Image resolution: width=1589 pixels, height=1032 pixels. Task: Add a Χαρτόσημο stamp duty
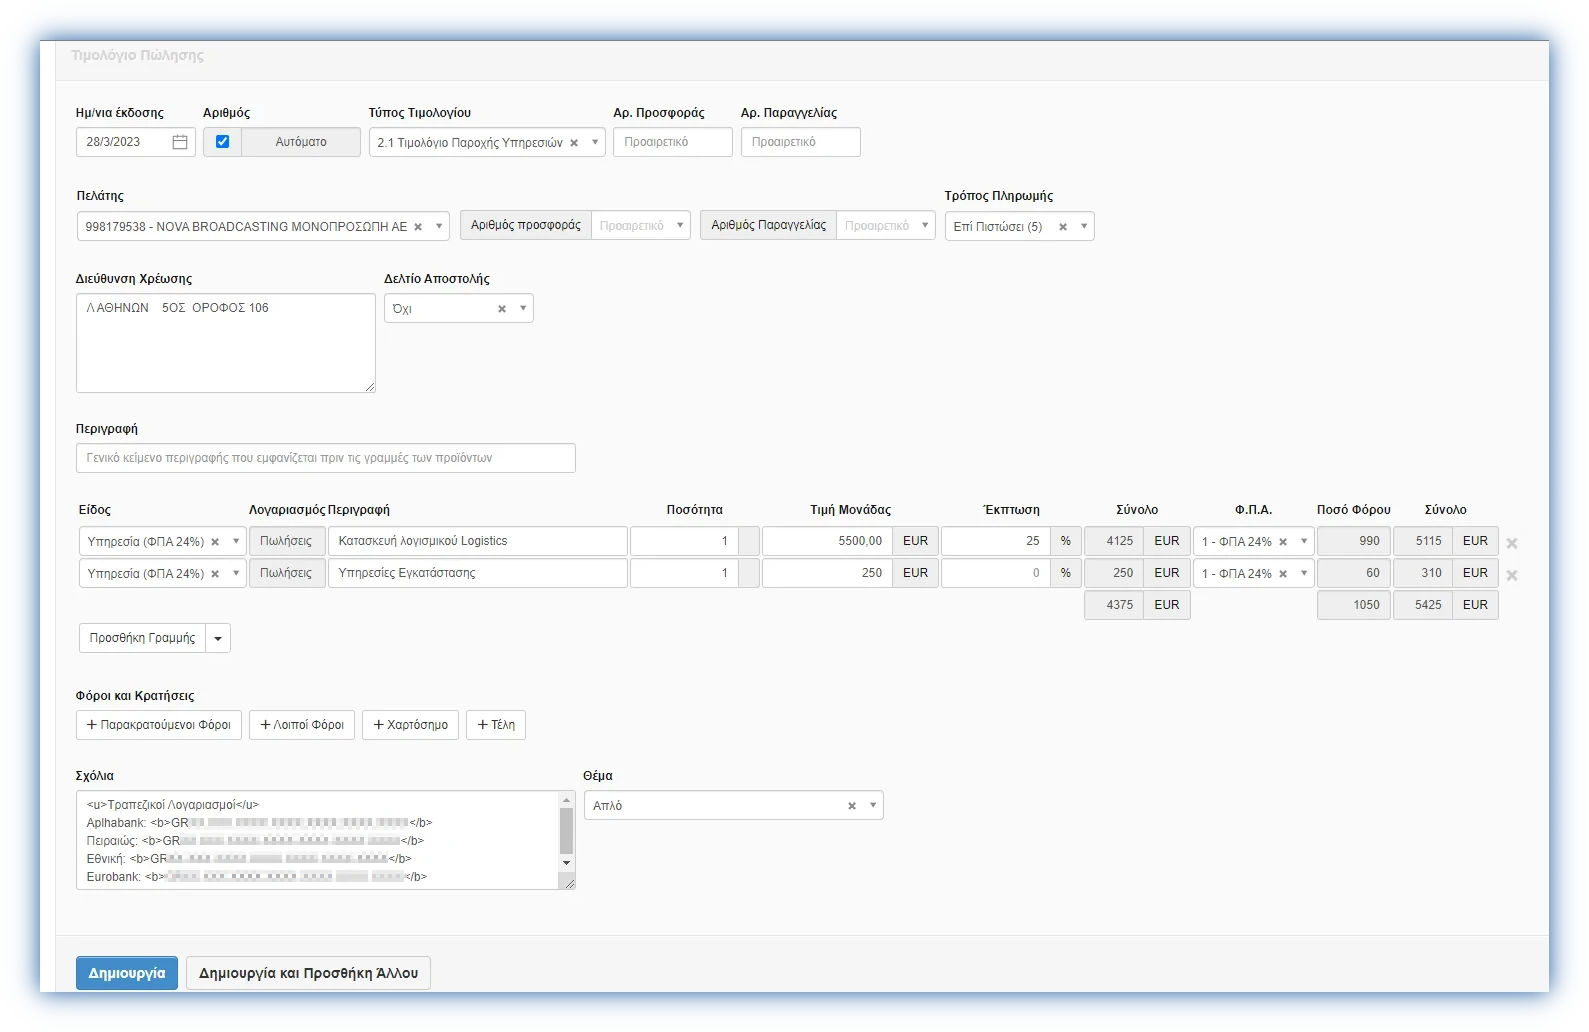[x=410, y=725]
